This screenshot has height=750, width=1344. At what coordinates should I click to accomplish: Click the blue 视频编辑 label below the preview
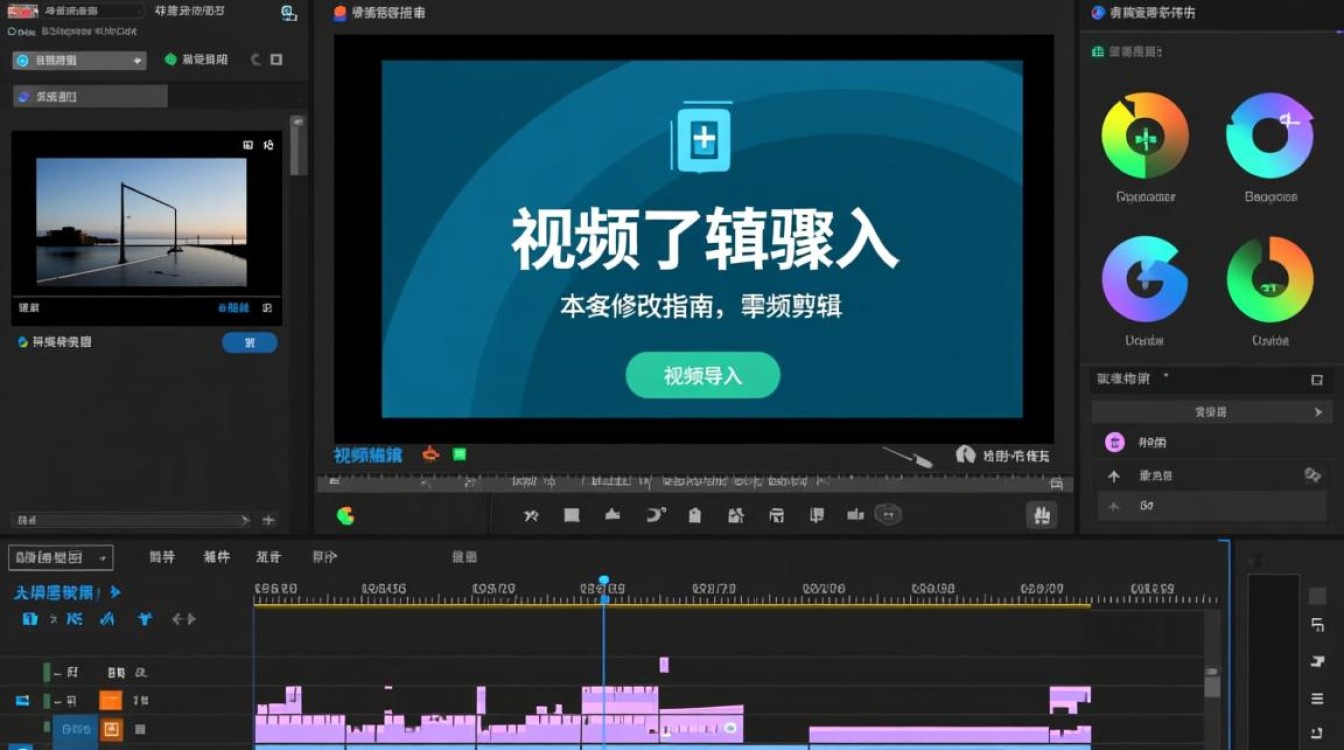click(368, 455)
